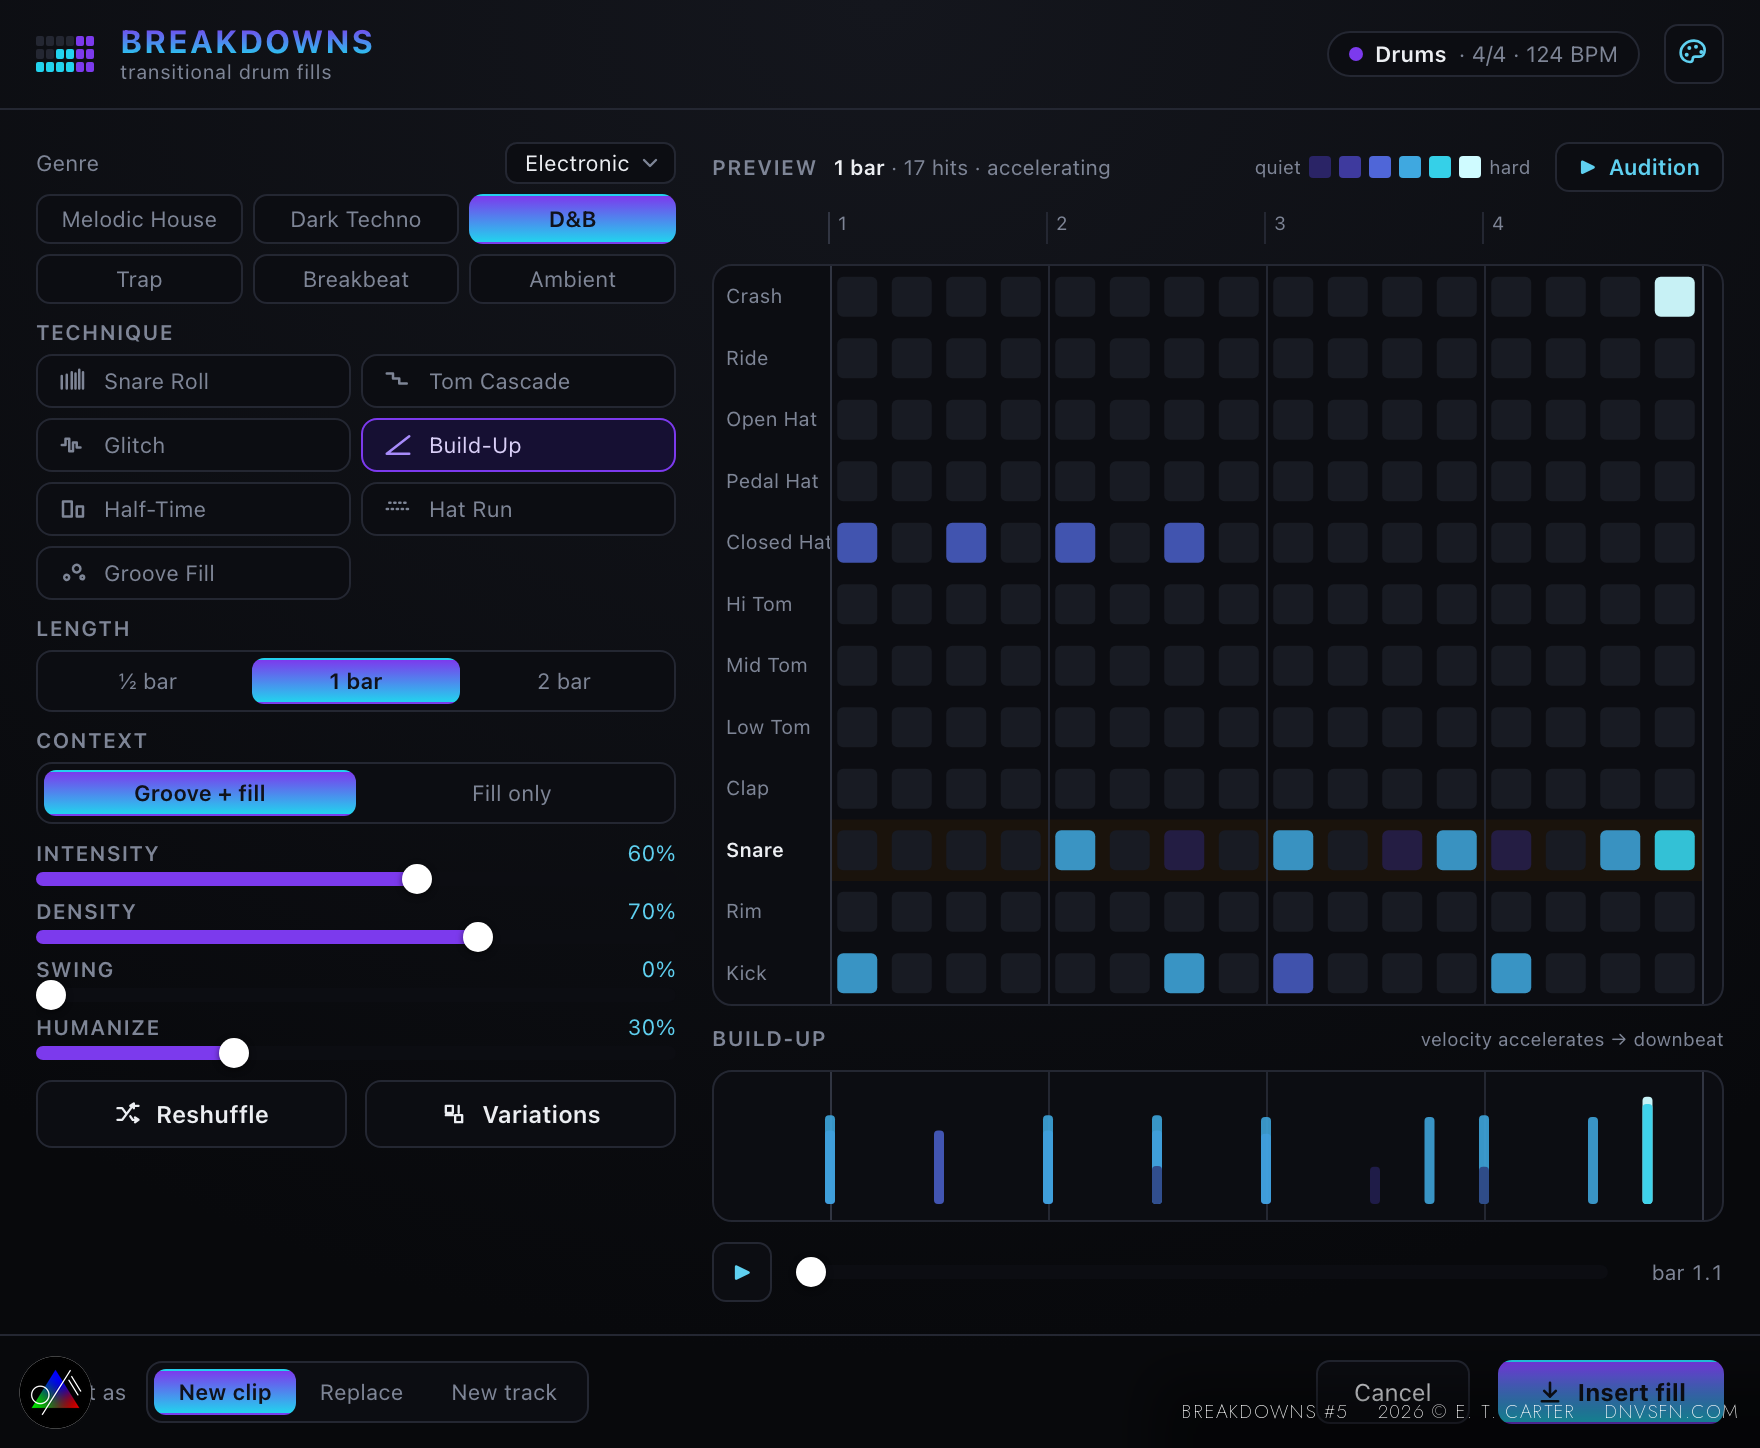The image size is (1760, 1448).
Task: Choose the Melodic House style
Action: tap(139, 219)
